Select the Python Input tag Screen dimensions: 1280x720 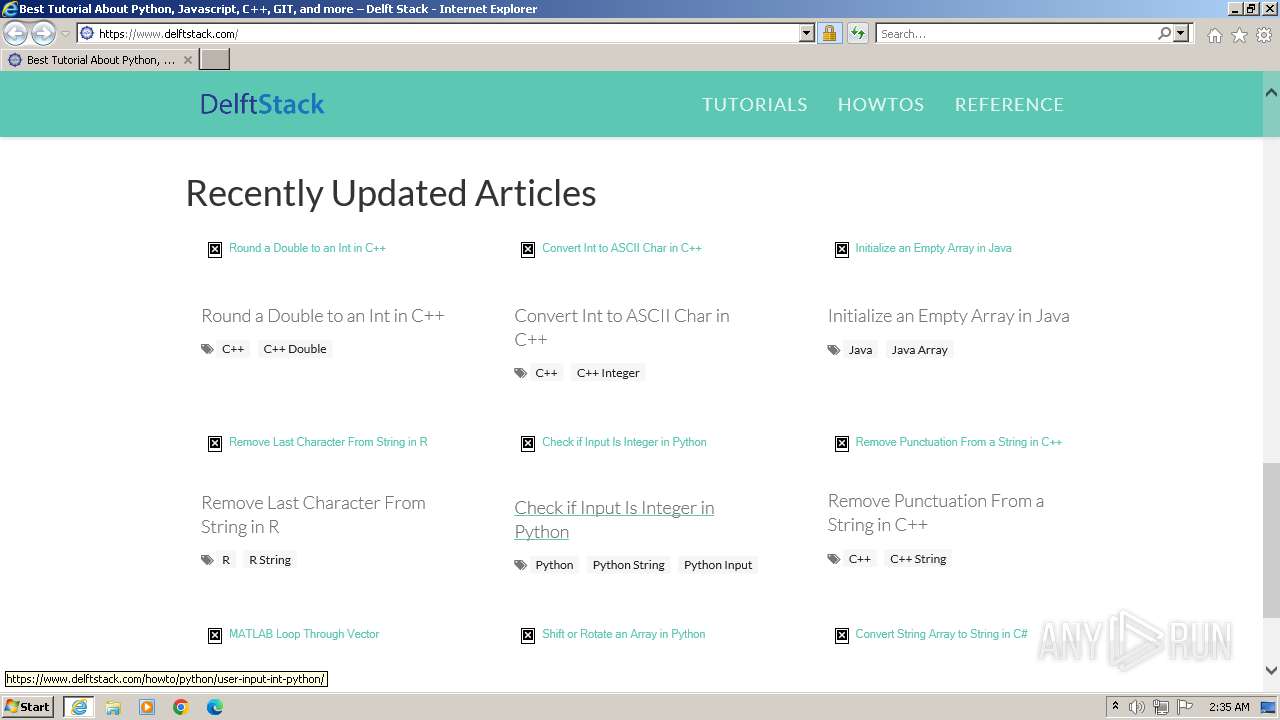(x=718, y=565)
